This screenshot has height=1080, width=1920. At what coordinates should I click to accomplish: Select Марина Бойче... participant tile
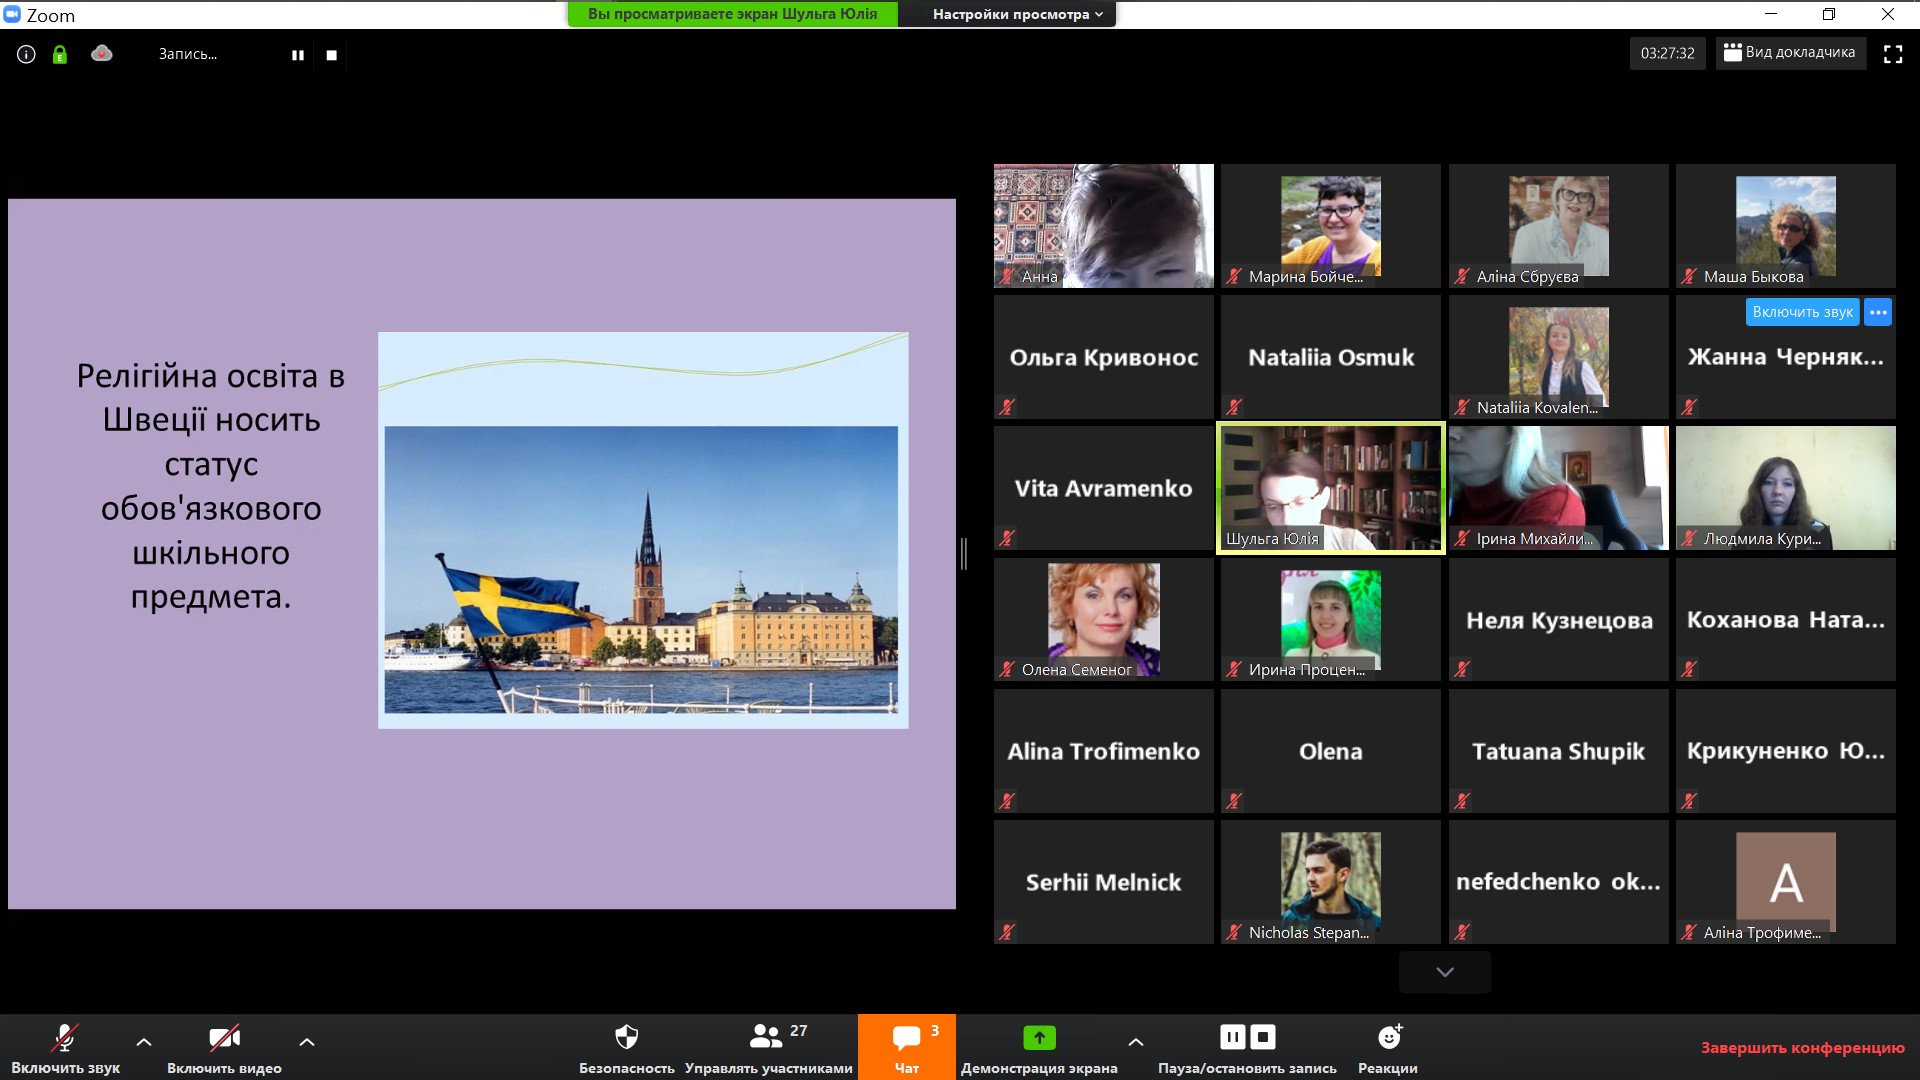(1331, 226)
